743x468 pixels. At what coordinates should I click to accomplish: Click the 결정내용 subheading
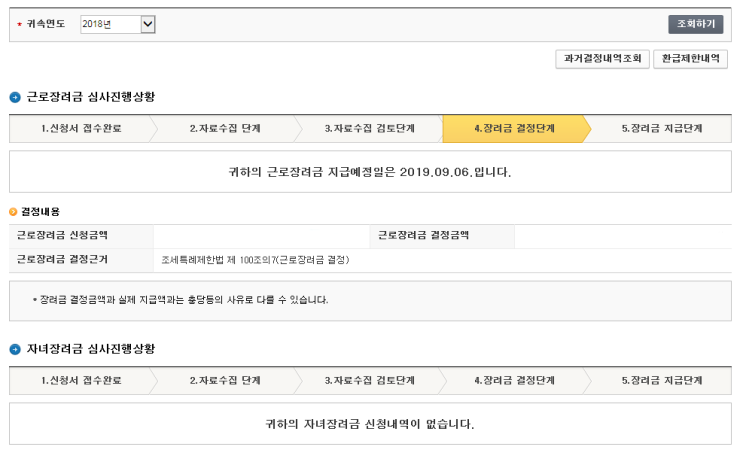click(x=40, y=212)
